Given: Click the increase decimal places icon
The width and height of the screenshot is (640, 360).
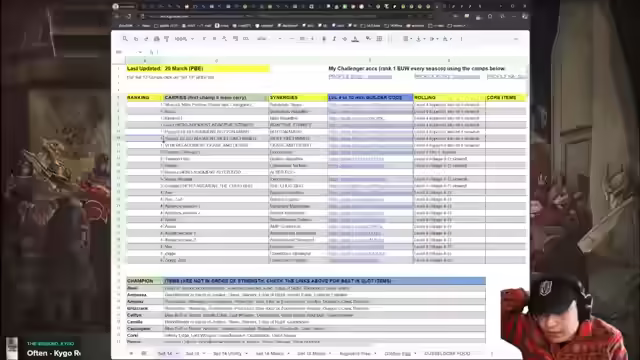Looking at the screenshot, I should [x=236, y=39].
